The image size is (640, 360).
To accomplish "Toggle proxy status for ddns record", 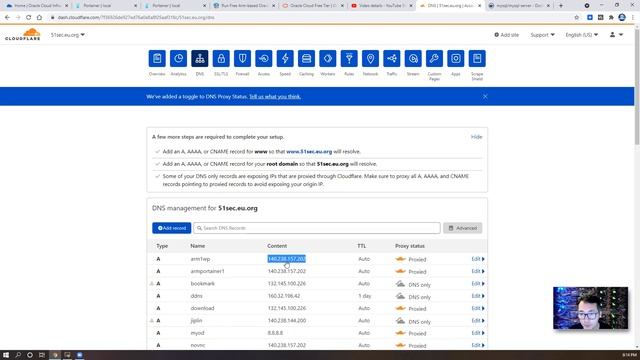I will [400, 296].
